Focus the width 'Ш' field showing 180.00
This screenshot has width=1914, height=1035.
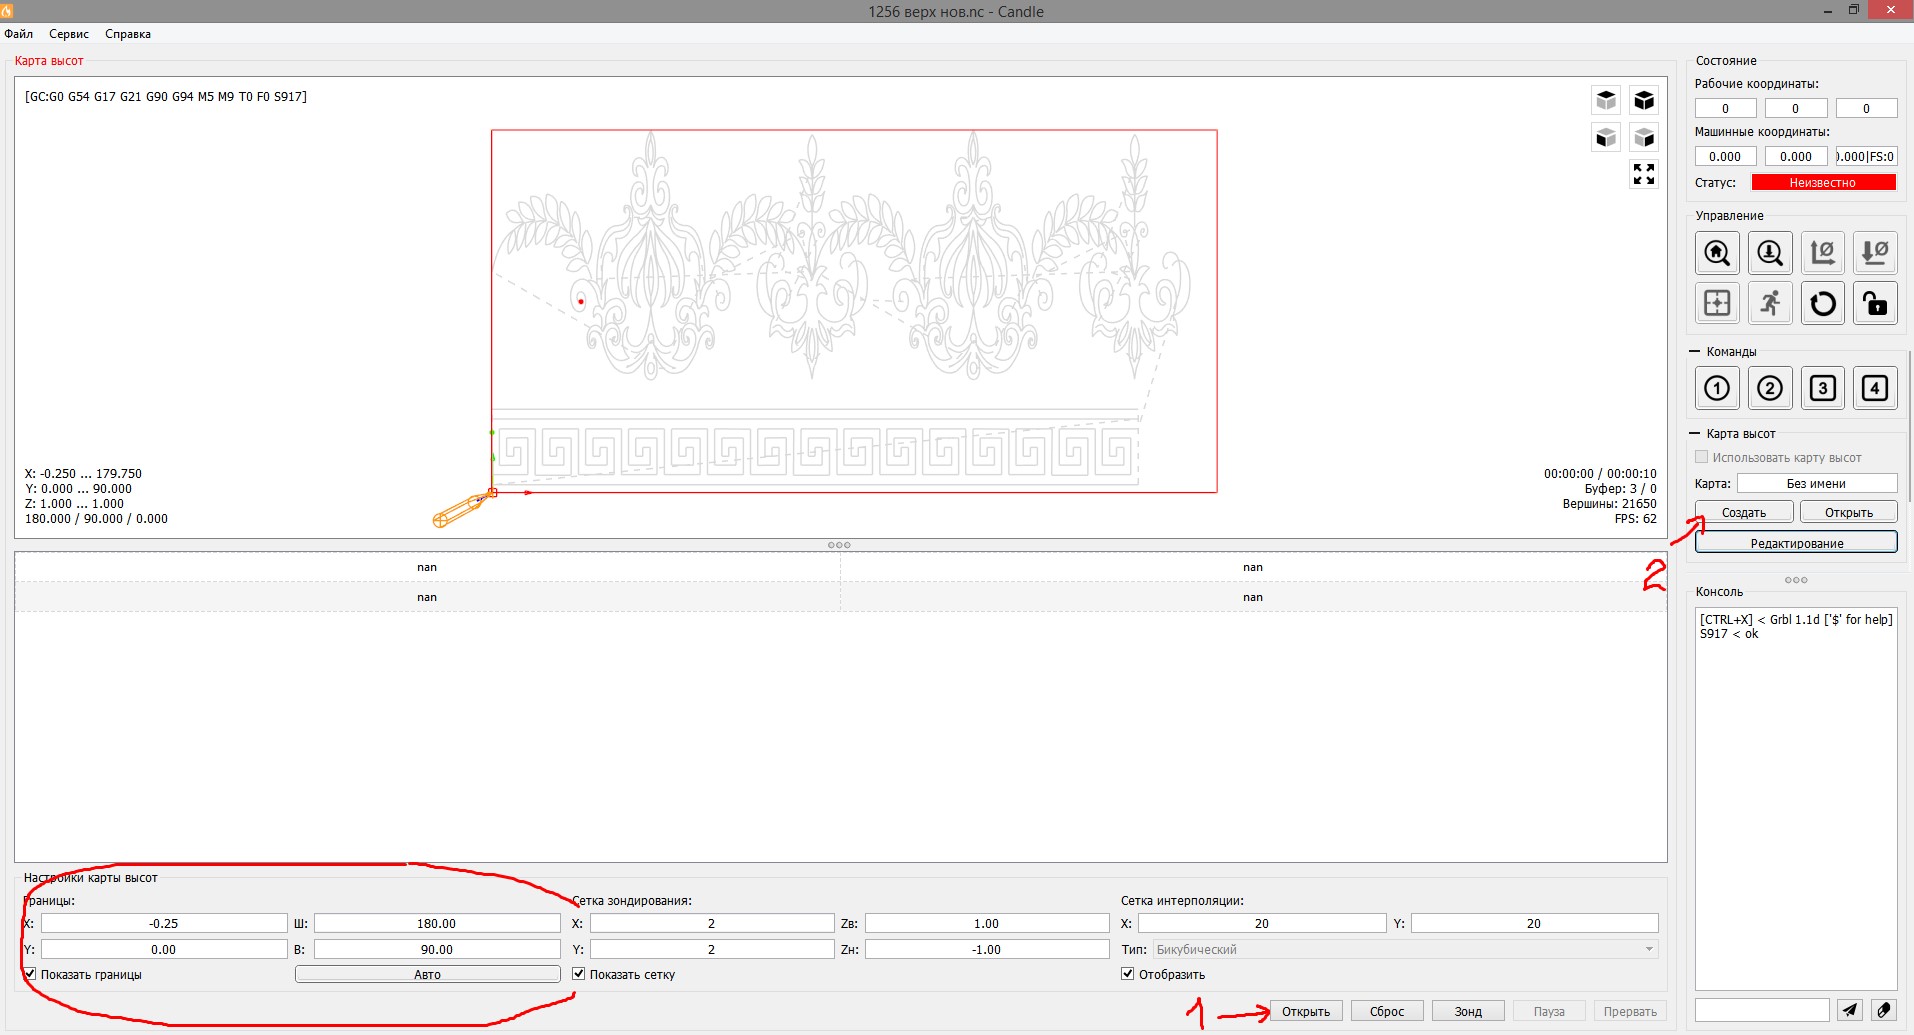[x=437, y=923]
